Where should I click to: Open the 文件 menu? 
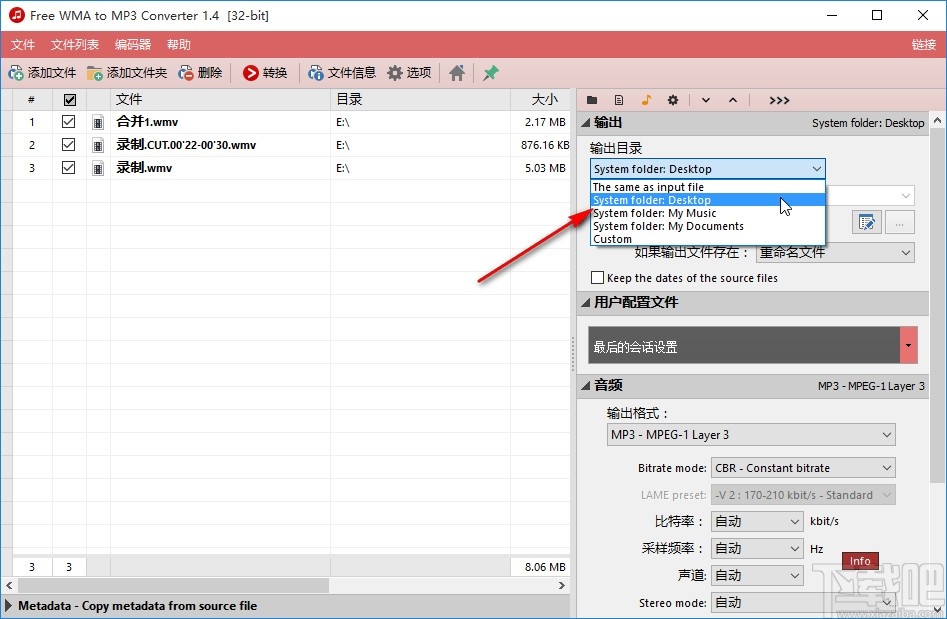tap(23, 44)
